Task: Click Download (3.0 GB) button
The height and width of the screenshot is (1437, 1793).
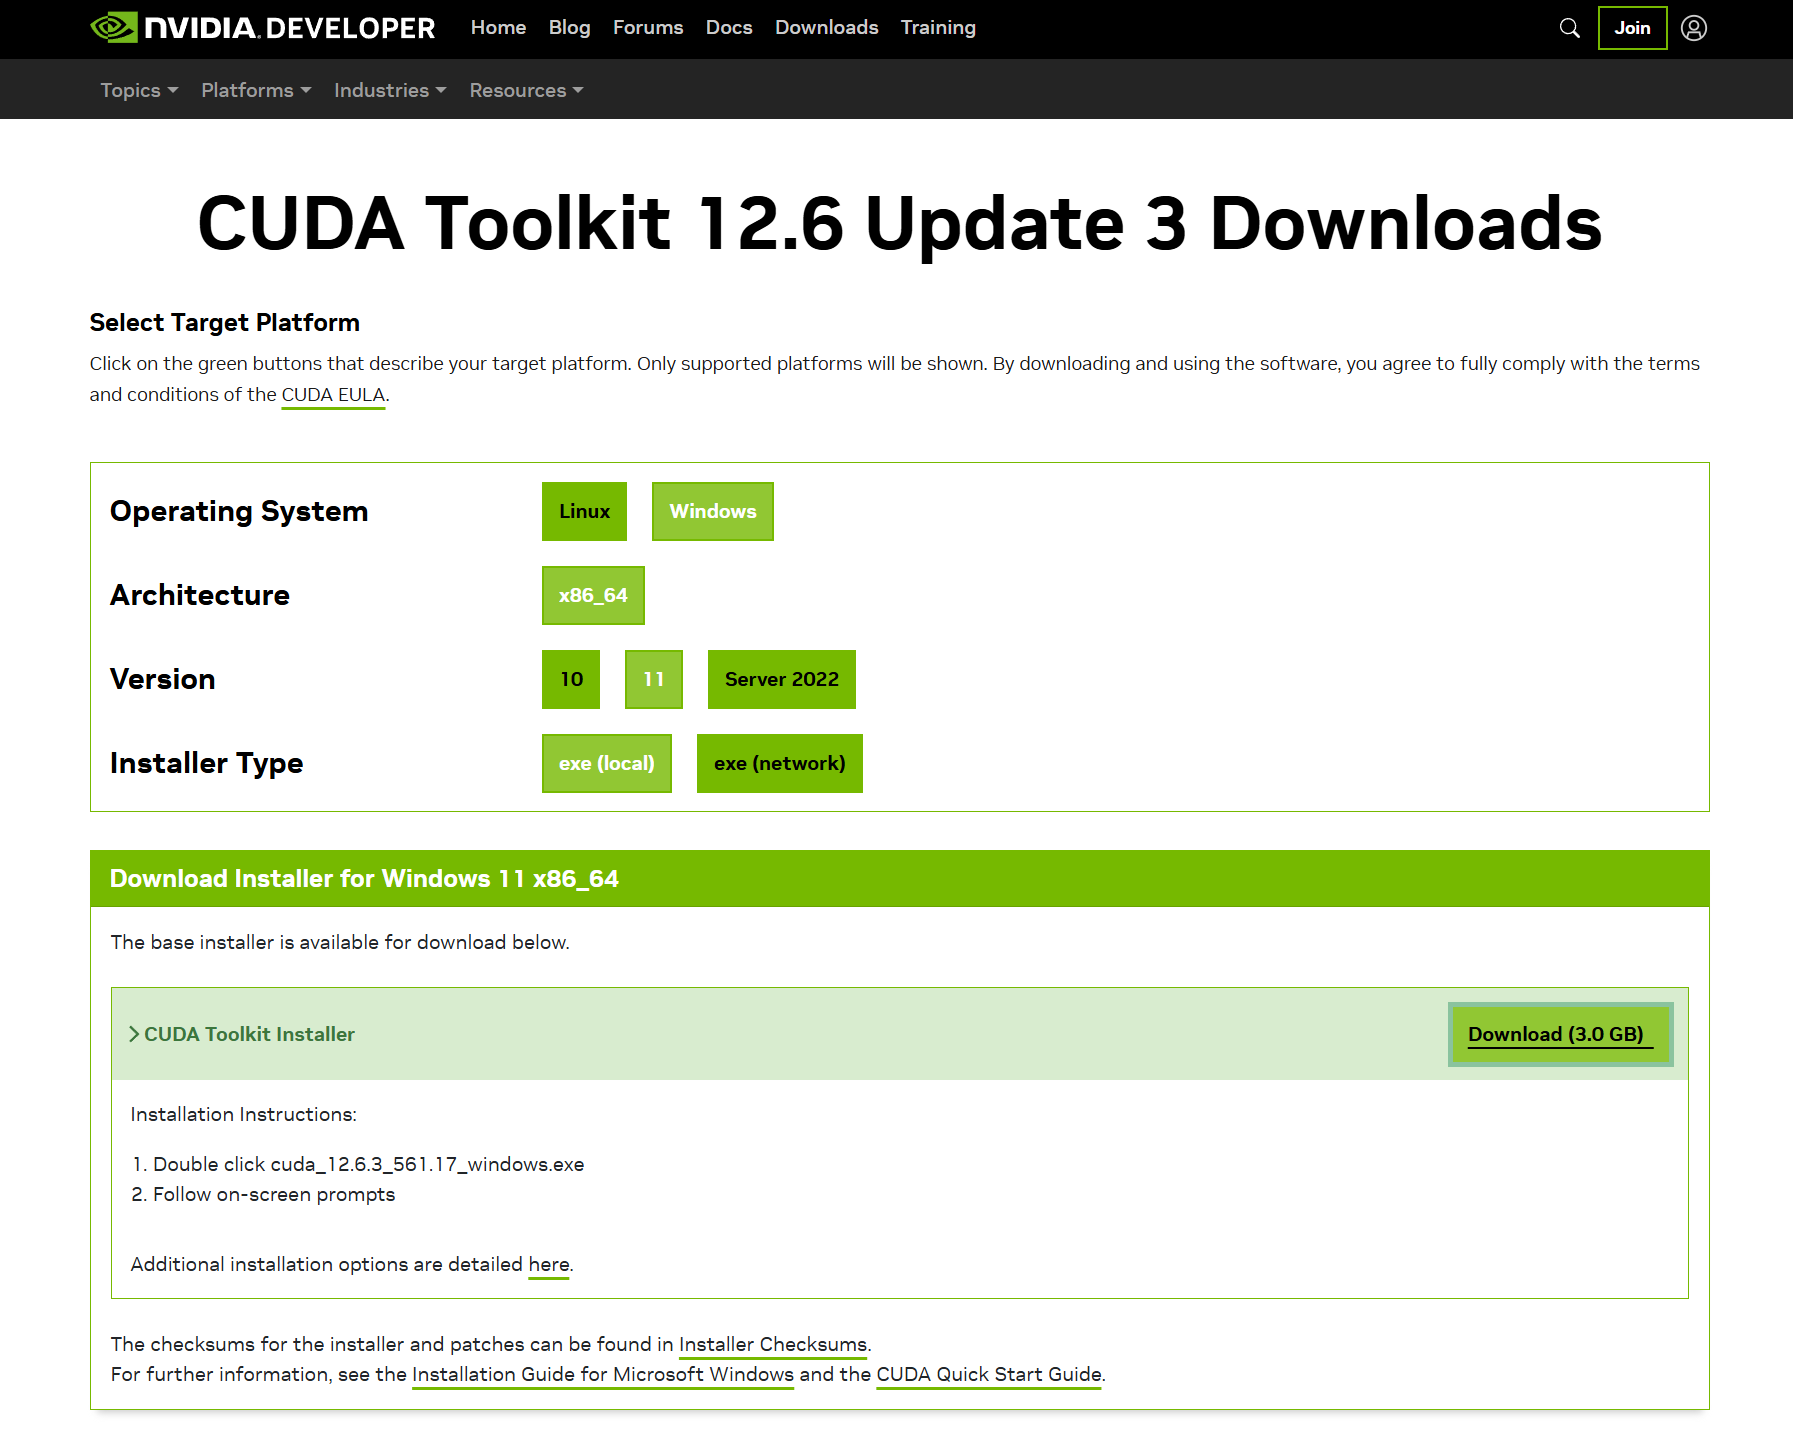Action: coord(1560,1034)
